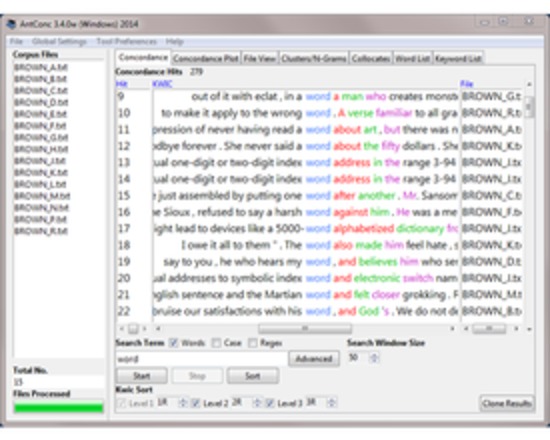Click the results vertical scrollbar thumb

pyautogui.click(x=529, y=106)
